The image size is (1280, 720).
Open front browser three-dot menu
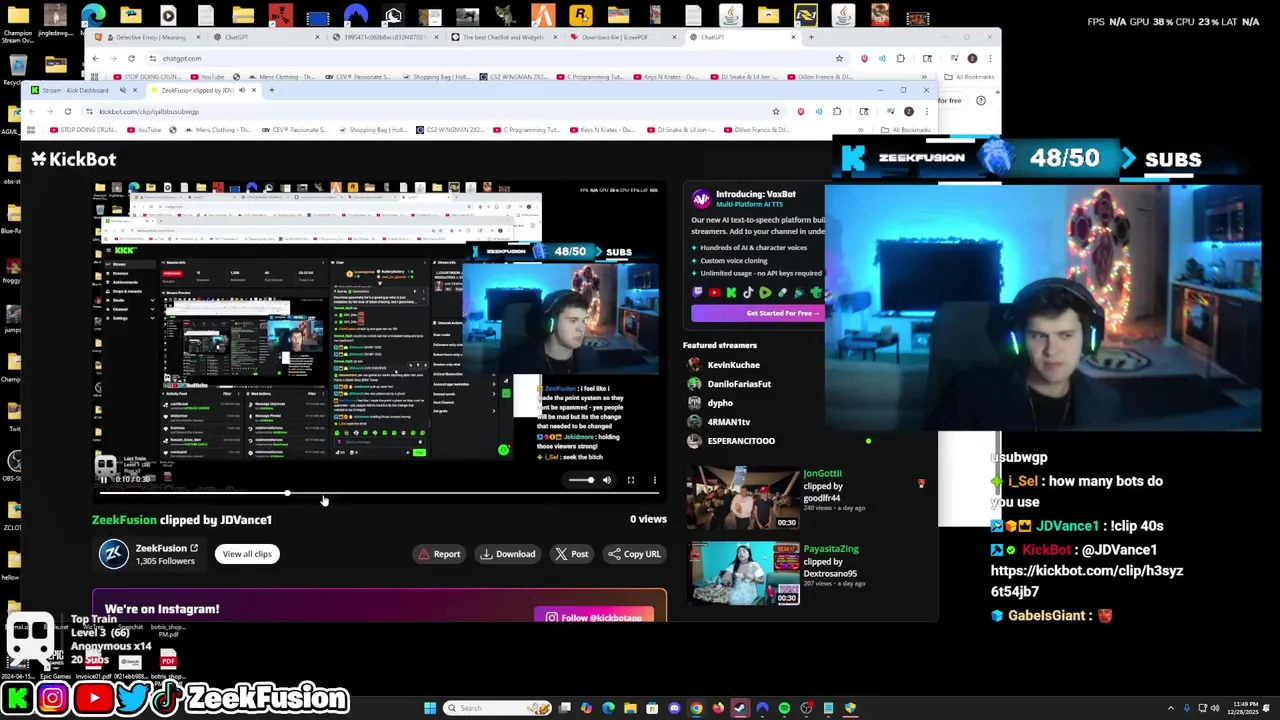tap(926, 111)
